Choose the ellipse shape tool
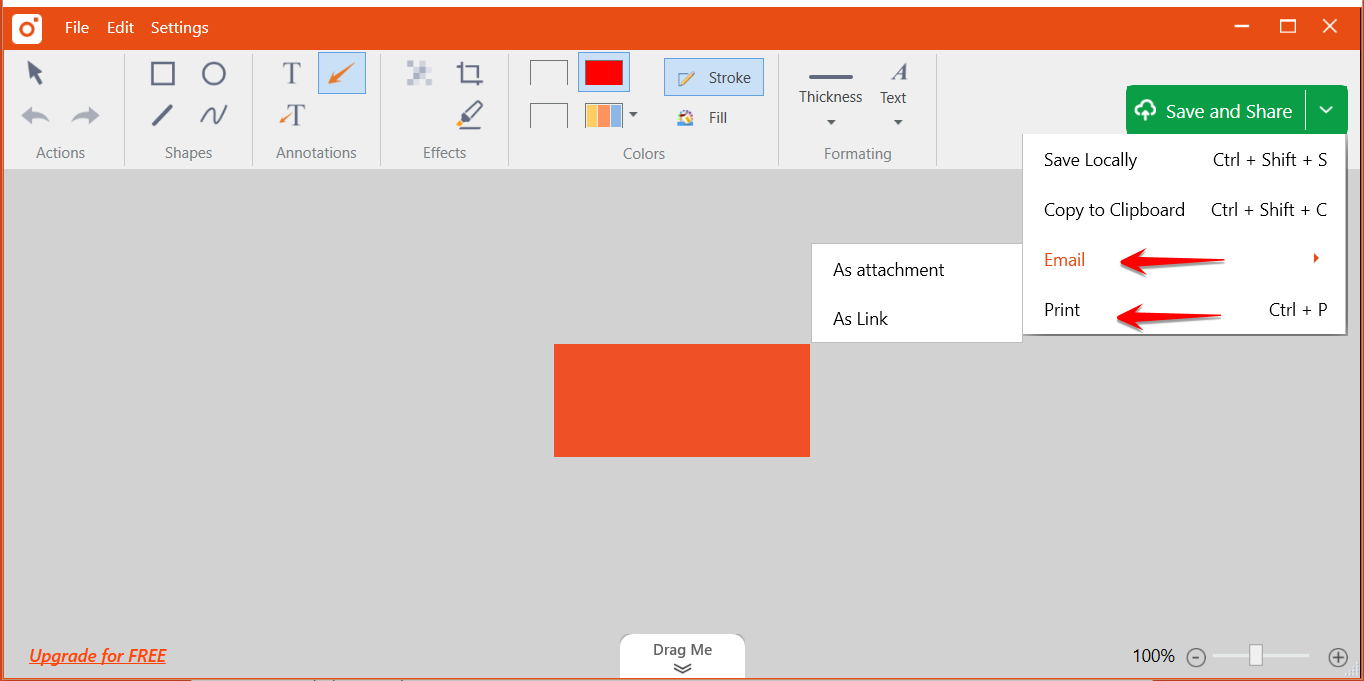The height and width of the screenshot is (681, 1364). click(x=214, y=74)
